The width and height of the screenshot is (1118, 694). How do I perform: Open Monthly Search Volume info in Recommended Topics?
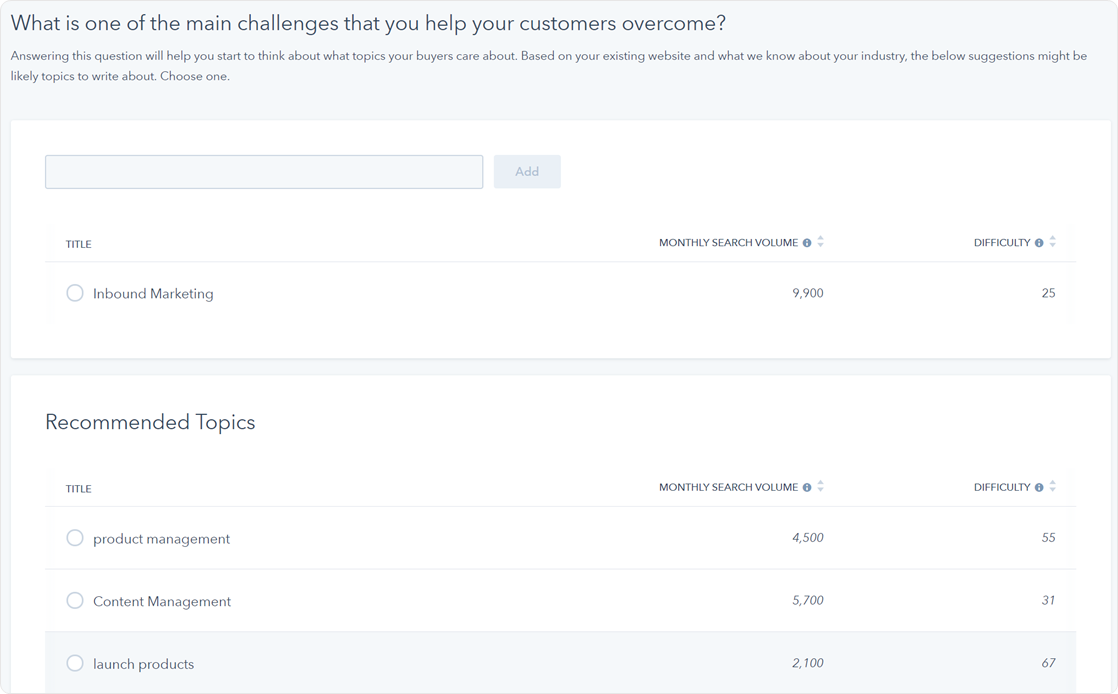(x=807, y=488)
